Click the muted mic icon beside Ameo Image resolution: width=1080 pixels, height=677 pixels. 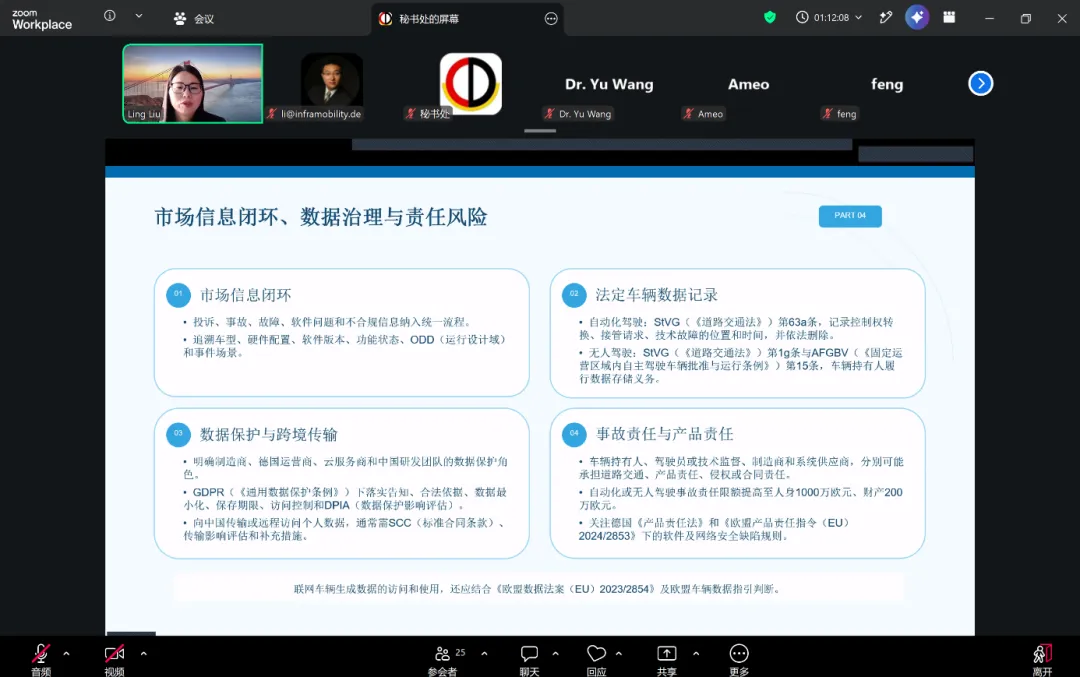688,114
